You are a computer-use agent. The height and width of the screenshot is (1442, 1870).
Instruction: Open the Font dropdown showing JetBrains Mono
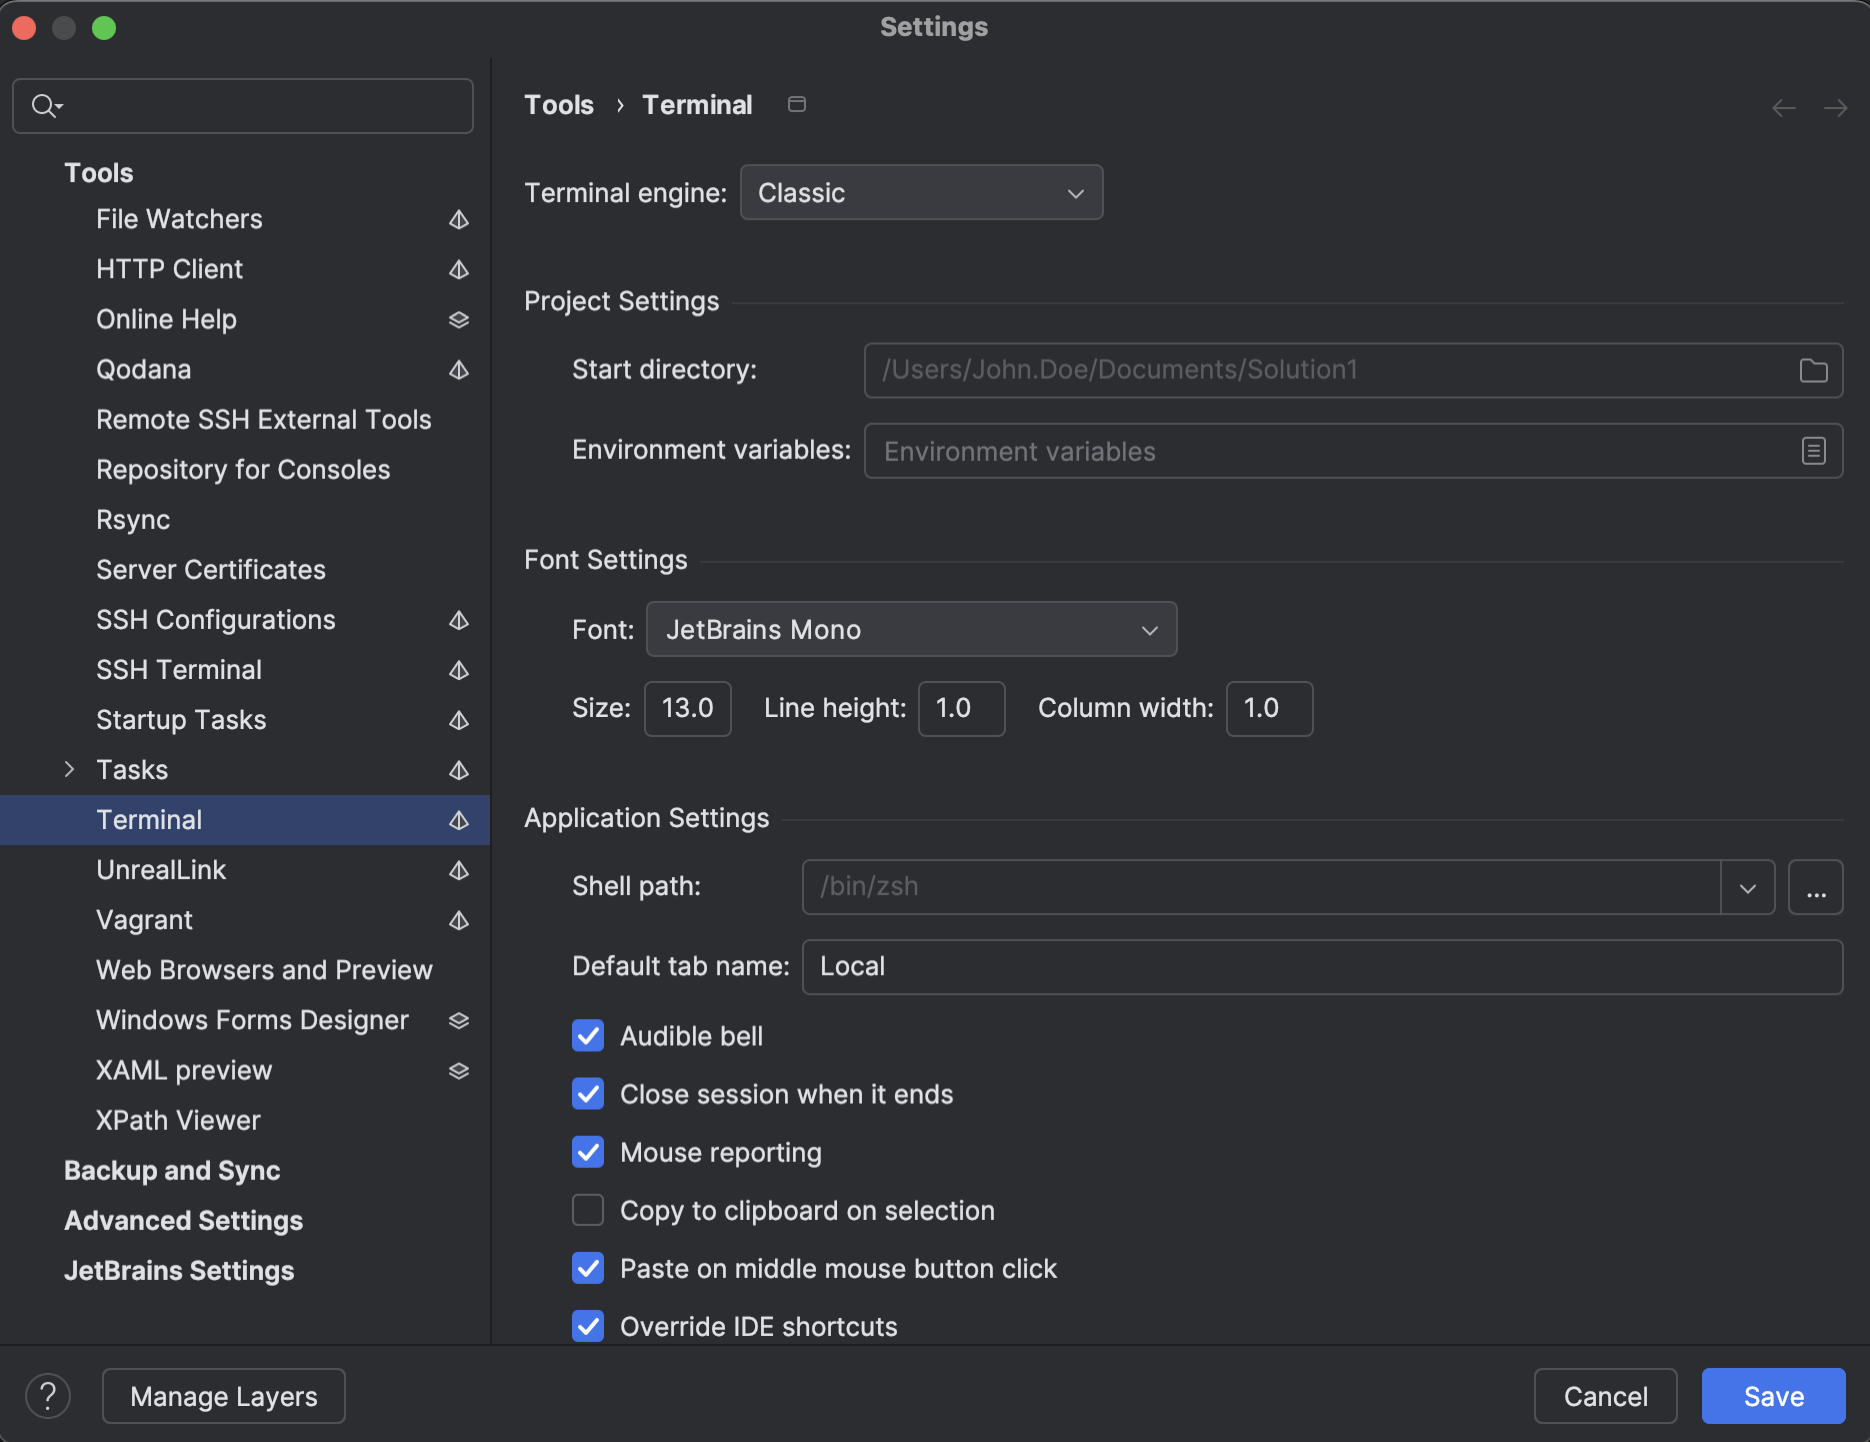911,629
